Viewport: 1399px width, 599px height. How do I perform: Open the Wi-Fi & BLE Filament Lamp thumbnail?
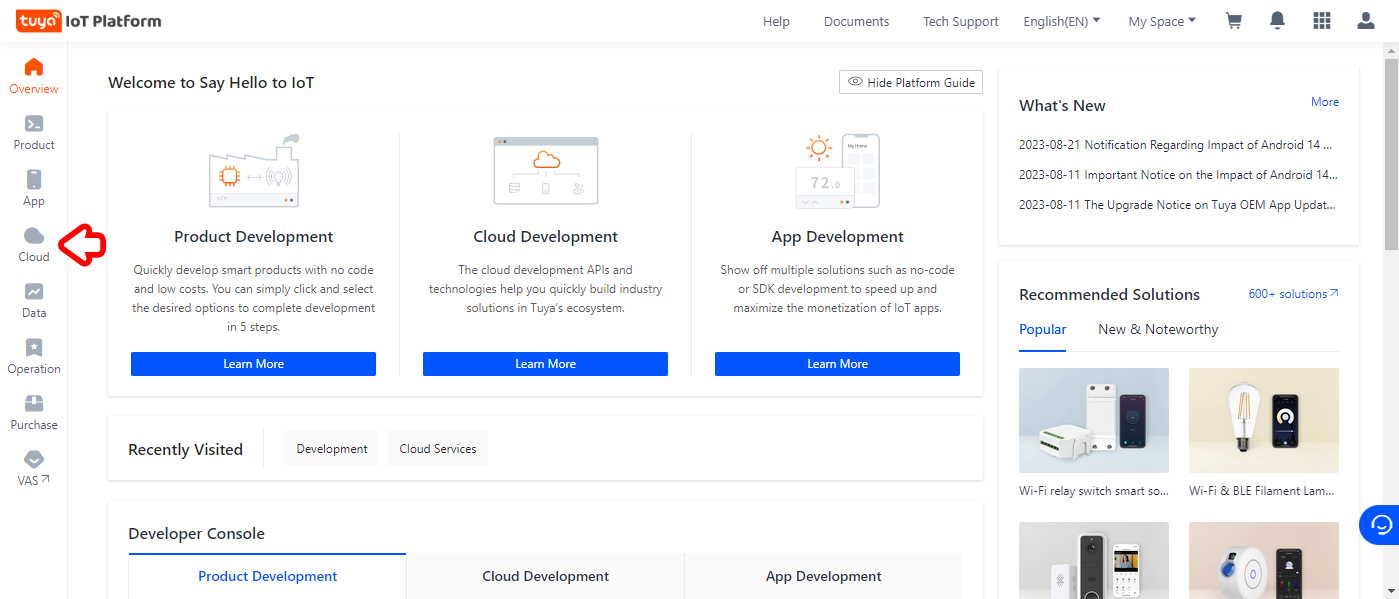(1264, 420)
